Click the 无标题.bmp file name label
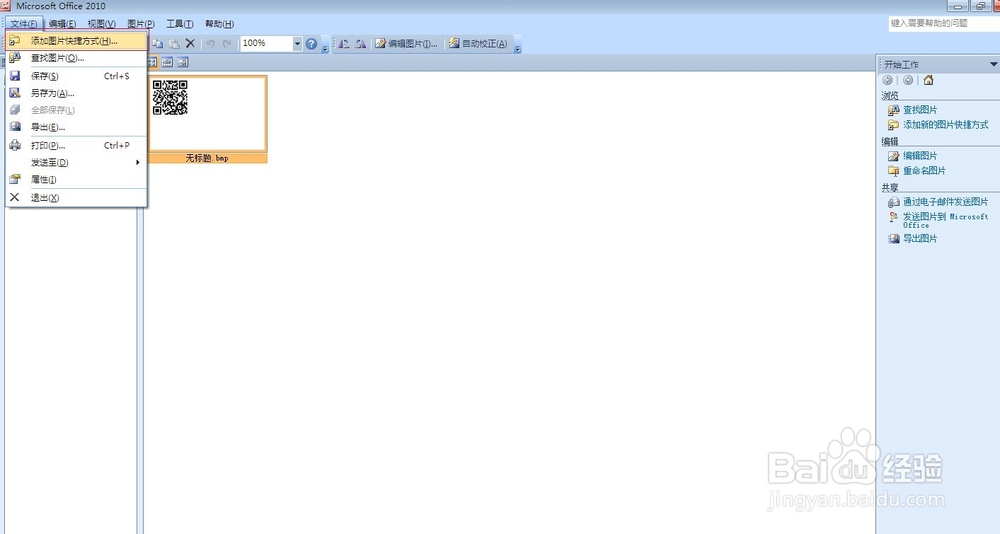This screenshot has width=1000, height=534. pos(207,158)
